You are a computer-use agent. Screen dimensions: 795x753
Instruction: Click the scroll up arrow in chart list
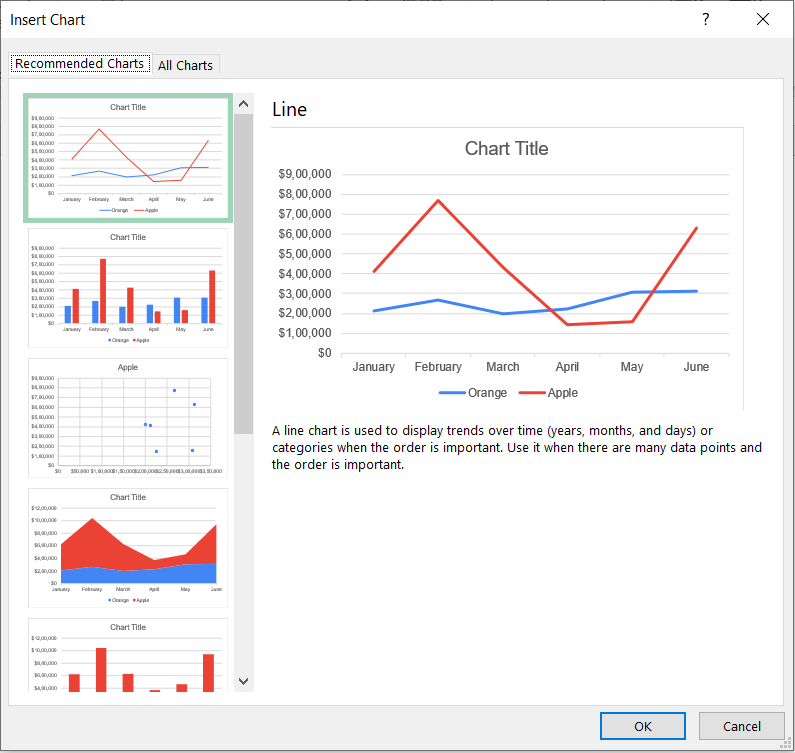(243, 104)
